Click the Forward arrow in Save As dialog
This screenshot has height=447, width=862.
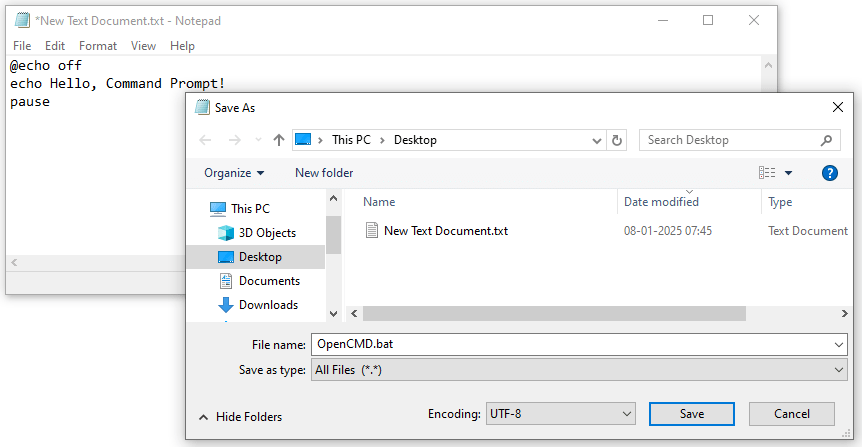pos(235,140)
